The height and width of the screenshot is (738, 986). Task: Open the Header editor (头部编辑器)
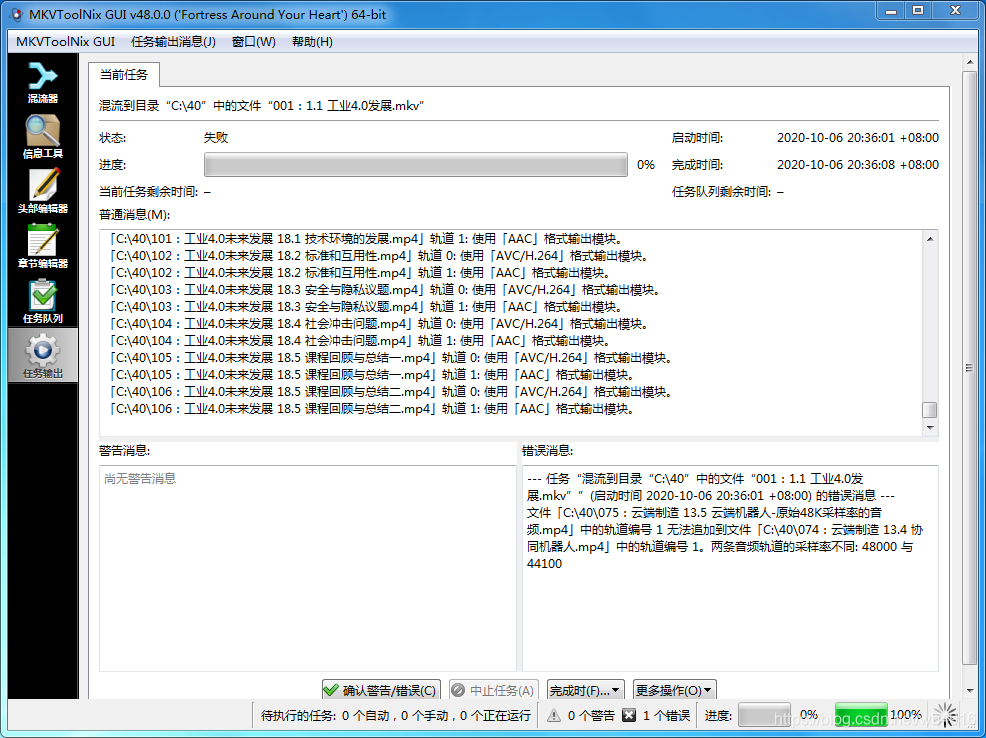pyautogui.click(x=43, y=191)
